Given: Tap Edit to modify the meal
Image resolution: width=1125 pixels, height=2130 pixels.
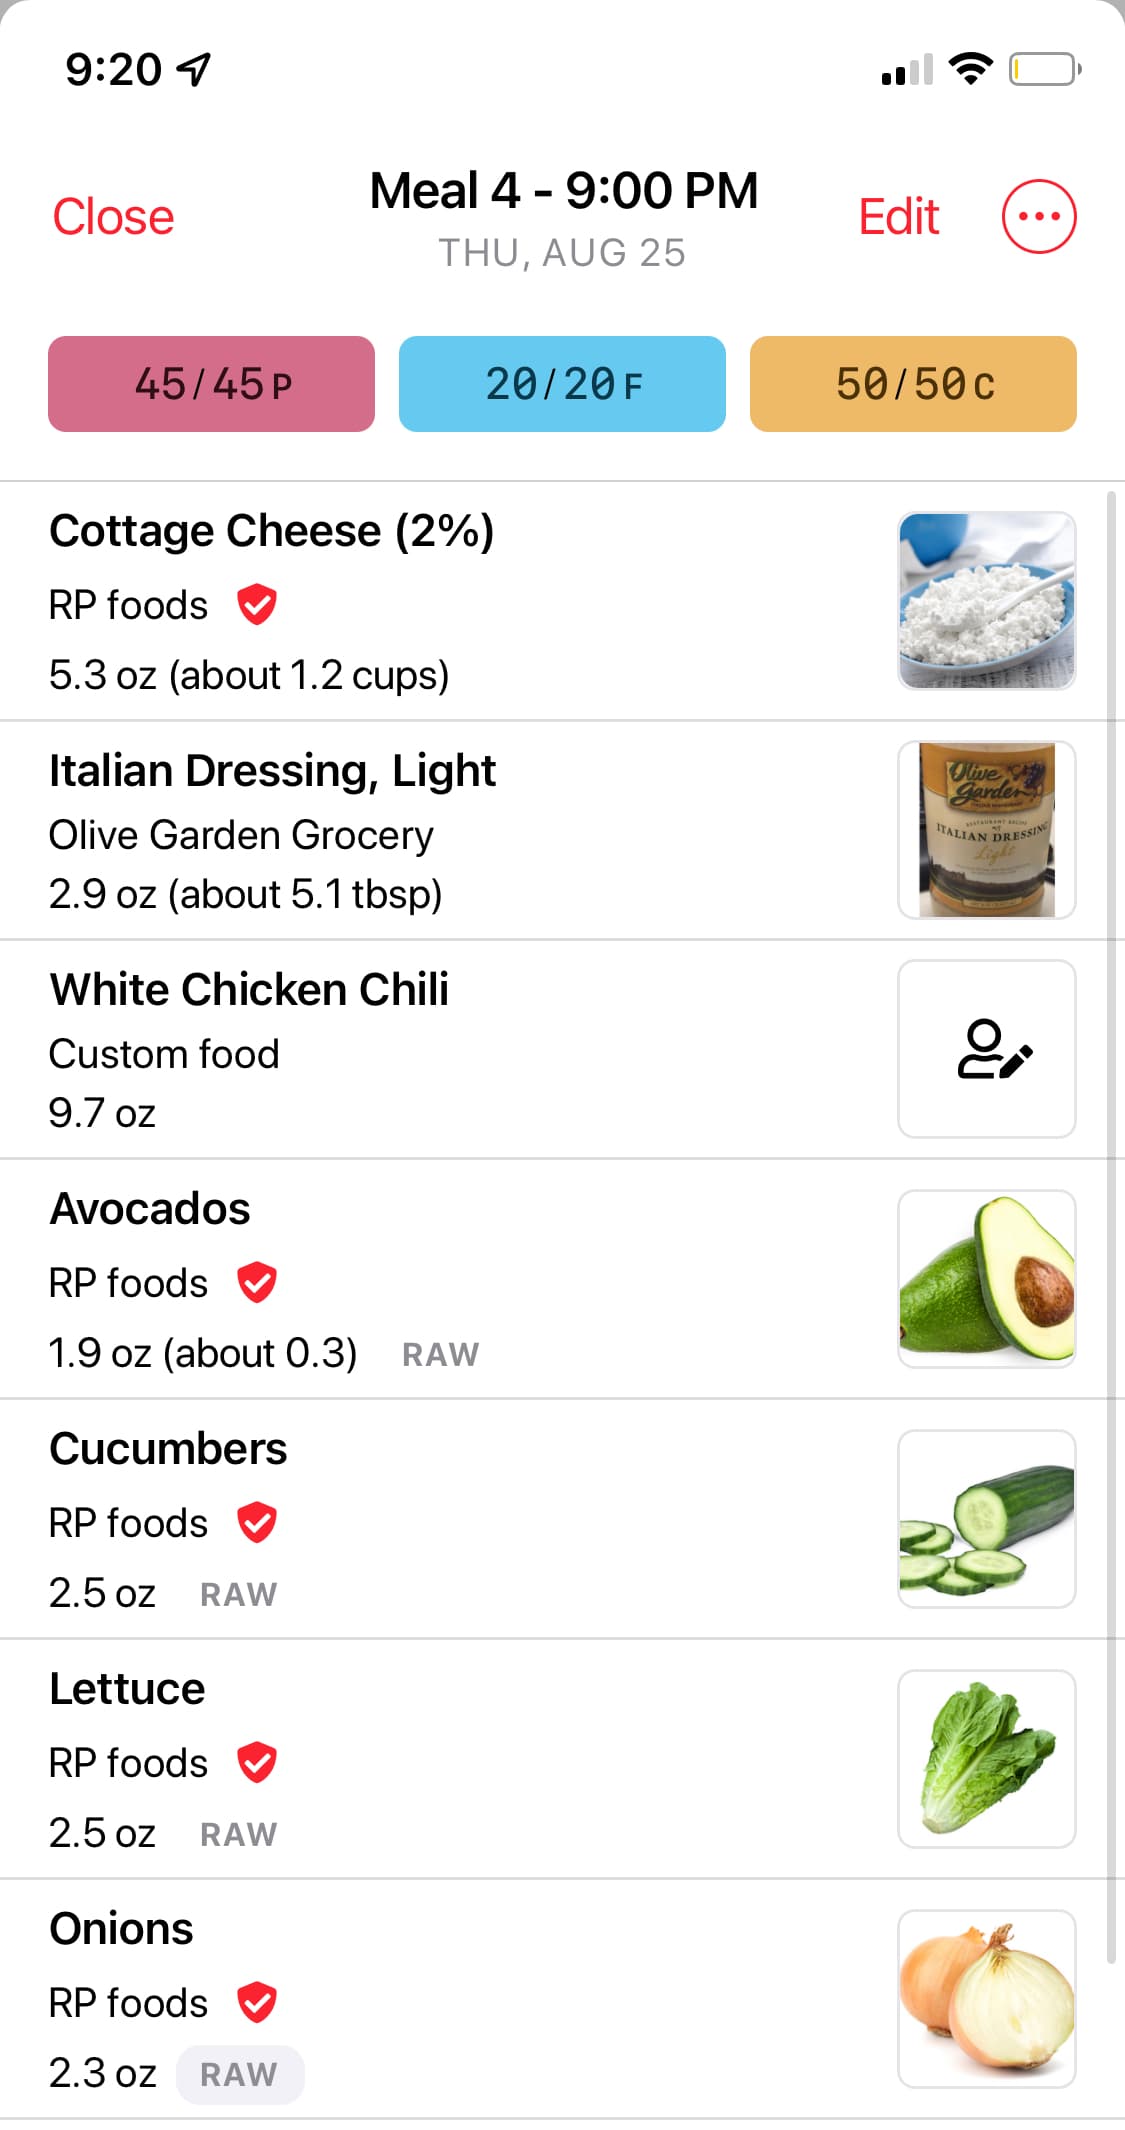Looking at the screenshot, I should click(898, 217).
